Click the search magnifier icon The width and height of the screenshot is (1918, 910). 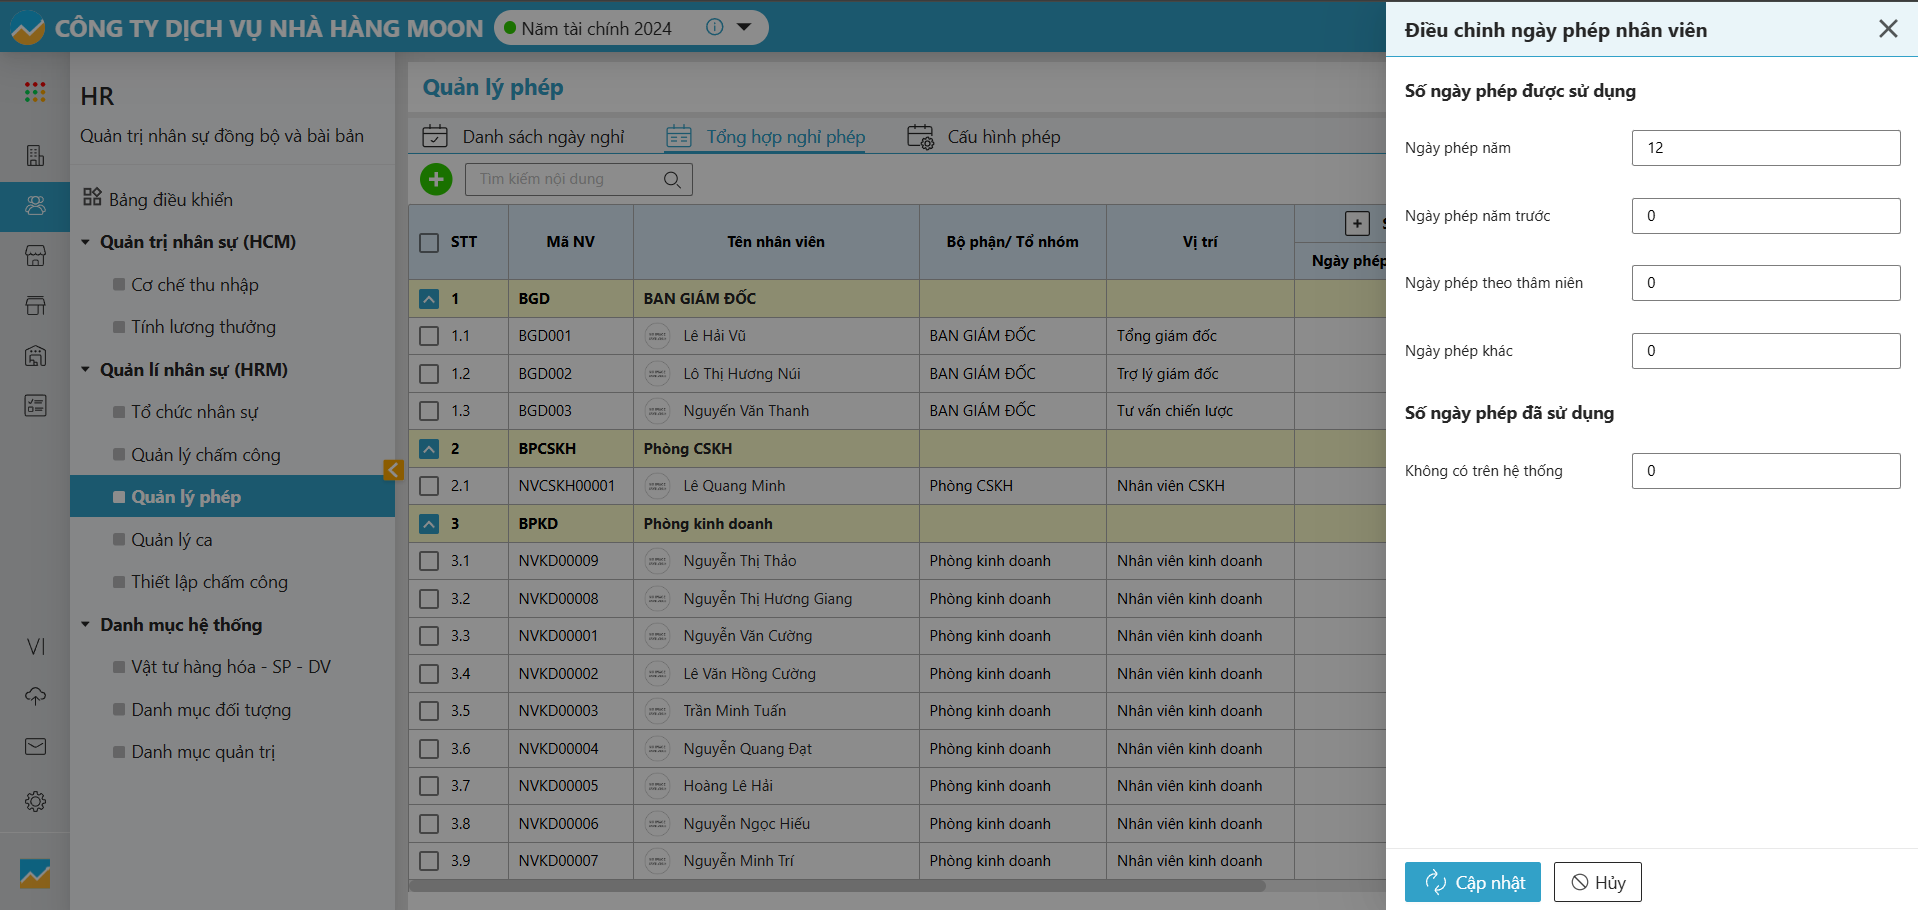pos(672,180)
